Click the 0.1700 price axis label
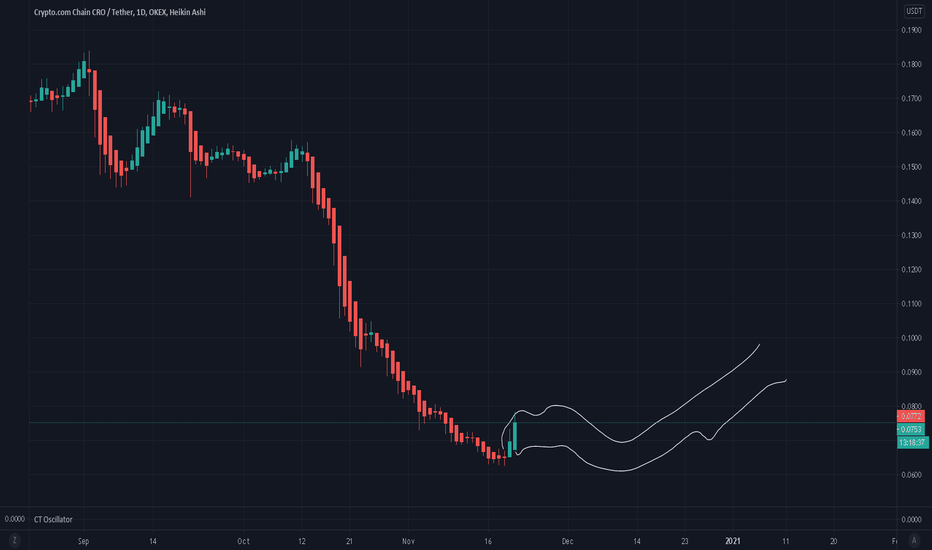This screenshot has width=932, height=550. 911,98
